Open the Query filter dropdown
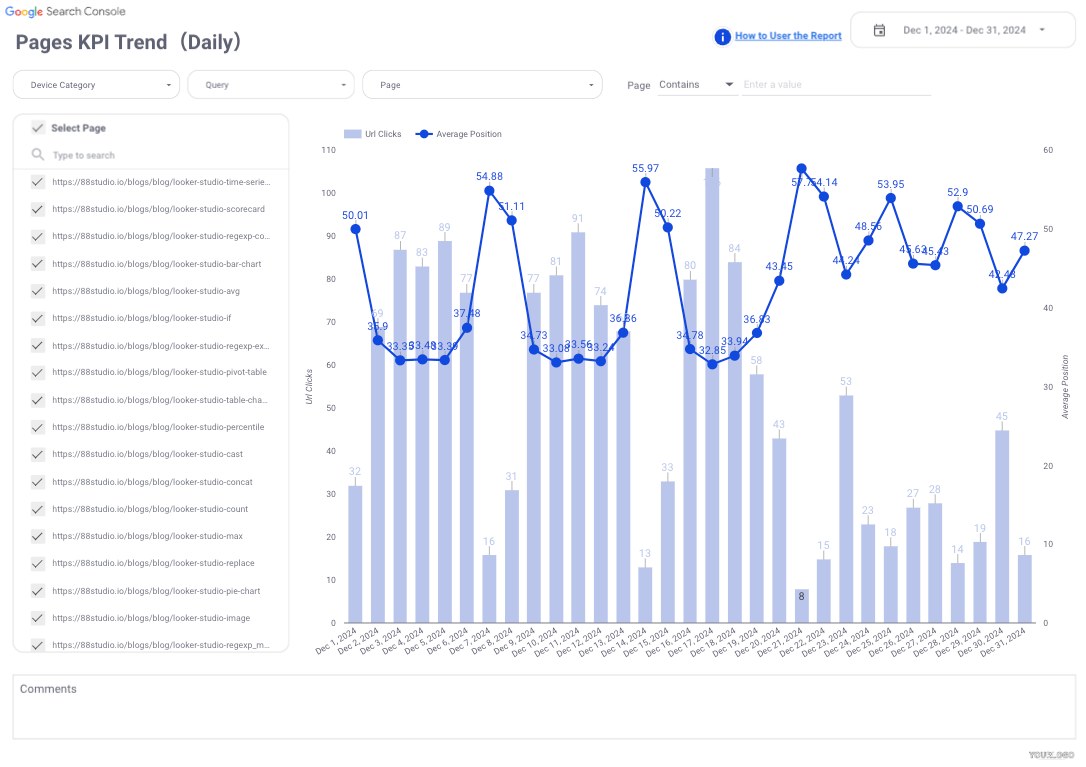Image resolution: width=1086 pixels, height=767 pixels. point(271,85)
